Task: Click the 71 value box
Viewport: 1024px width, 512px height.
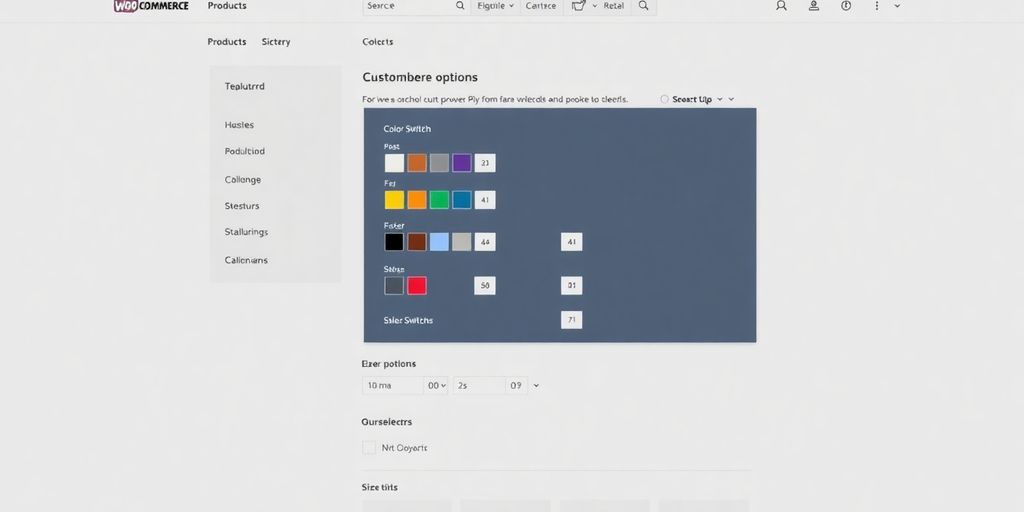Action: point(571,320)
